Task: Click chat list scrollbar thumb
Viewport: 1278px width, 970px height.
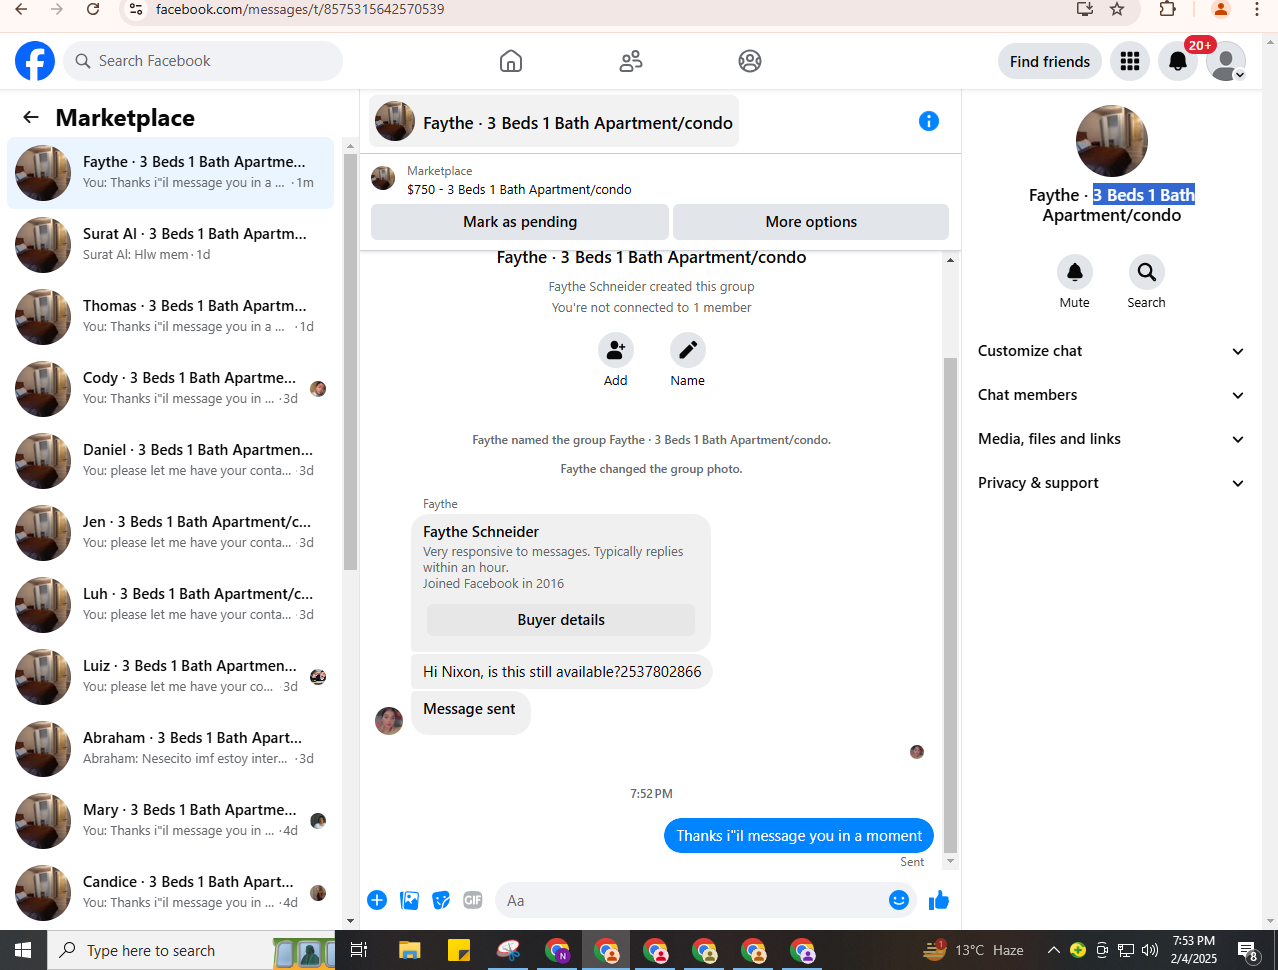Action: [x=350, y=362]
